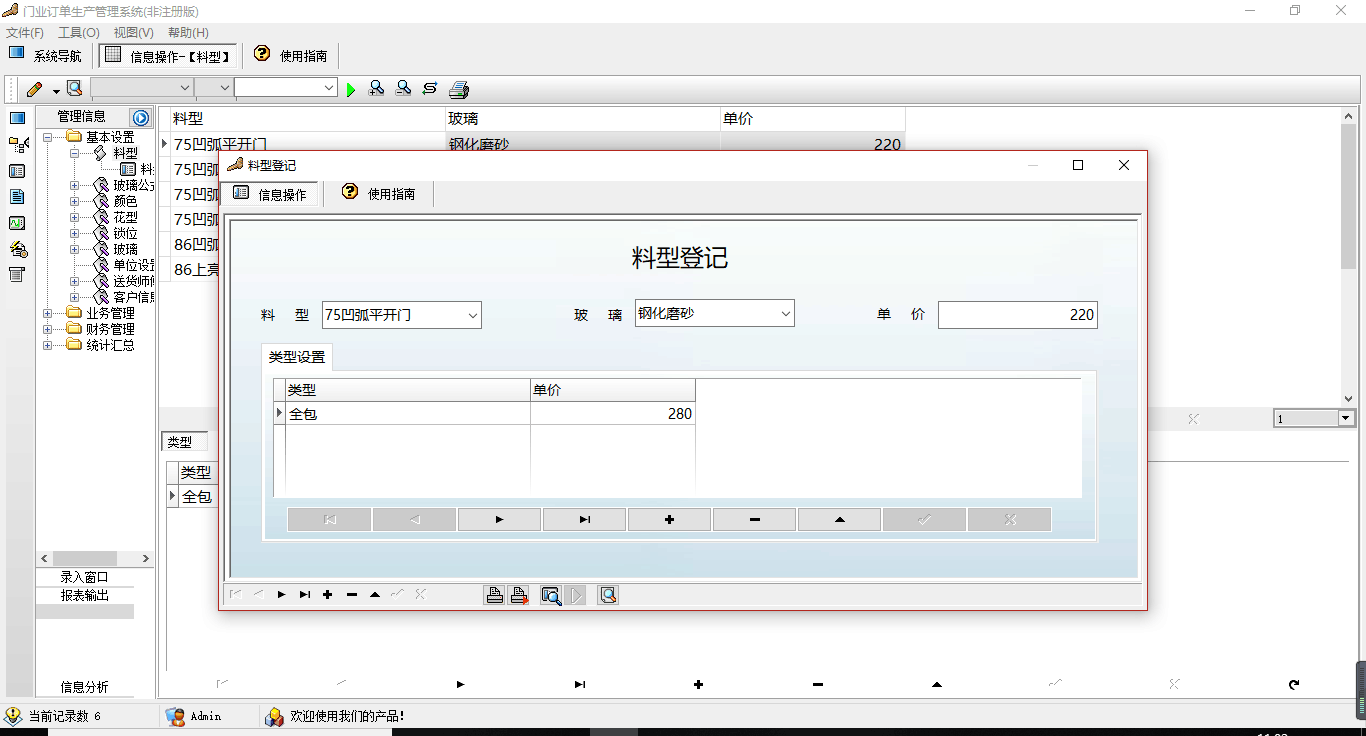1366x736 pixels.
Task: Expand the 花型 tree node
Action: point(74,217)
